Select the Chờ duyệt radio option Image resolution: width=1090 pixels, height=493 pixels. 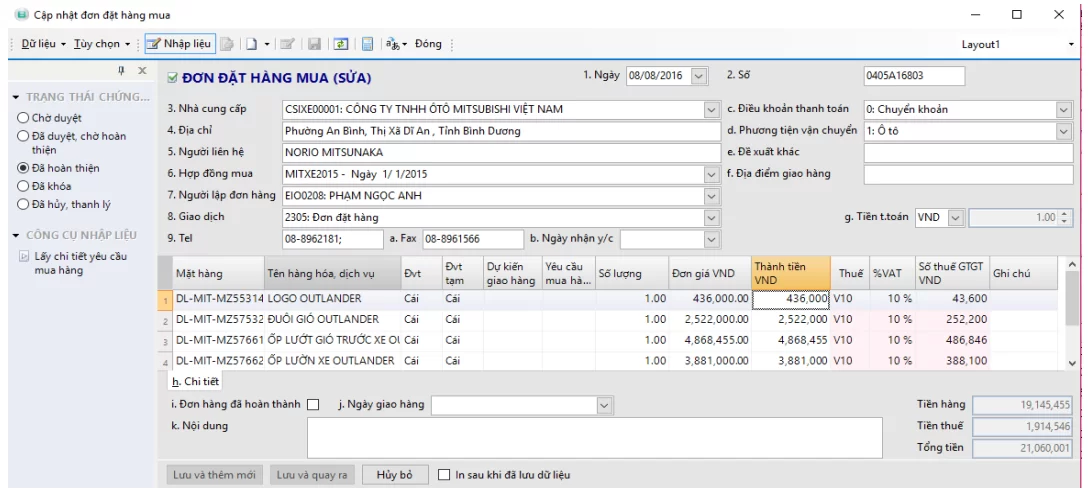point(23,117)
